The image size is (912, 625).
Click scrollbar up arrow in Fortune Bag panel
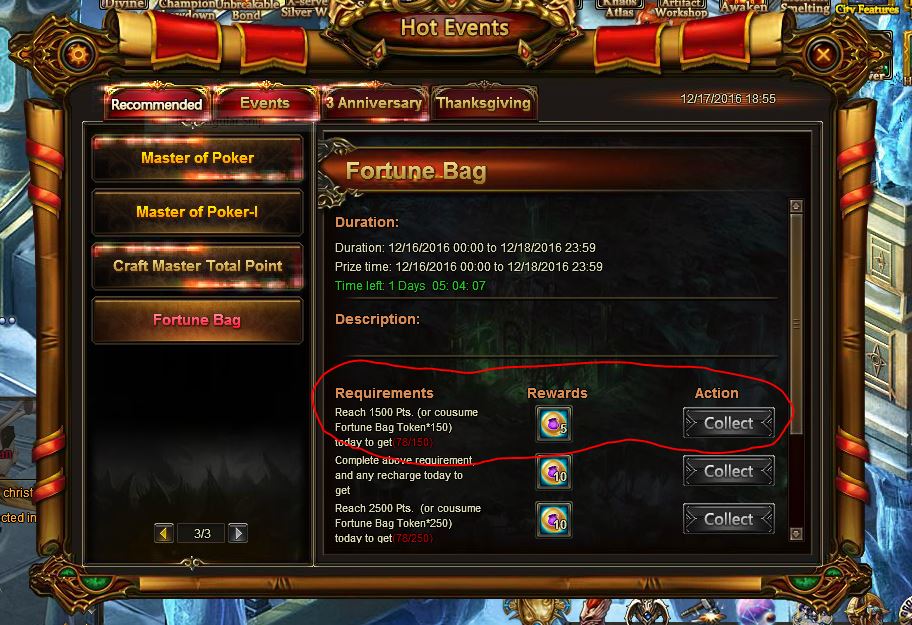point(796,206)
